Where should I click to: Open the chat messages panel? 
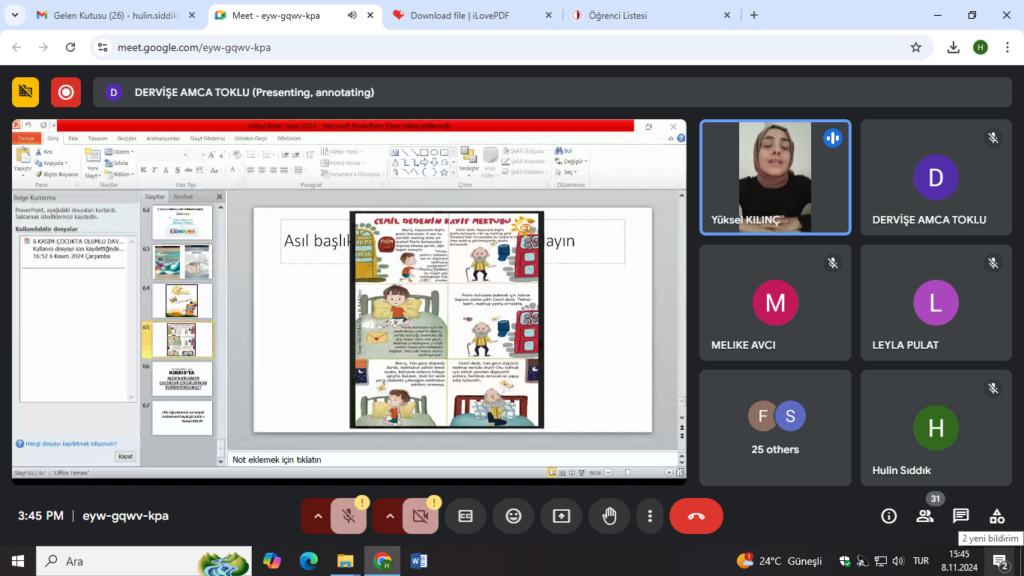pos(960,516)
